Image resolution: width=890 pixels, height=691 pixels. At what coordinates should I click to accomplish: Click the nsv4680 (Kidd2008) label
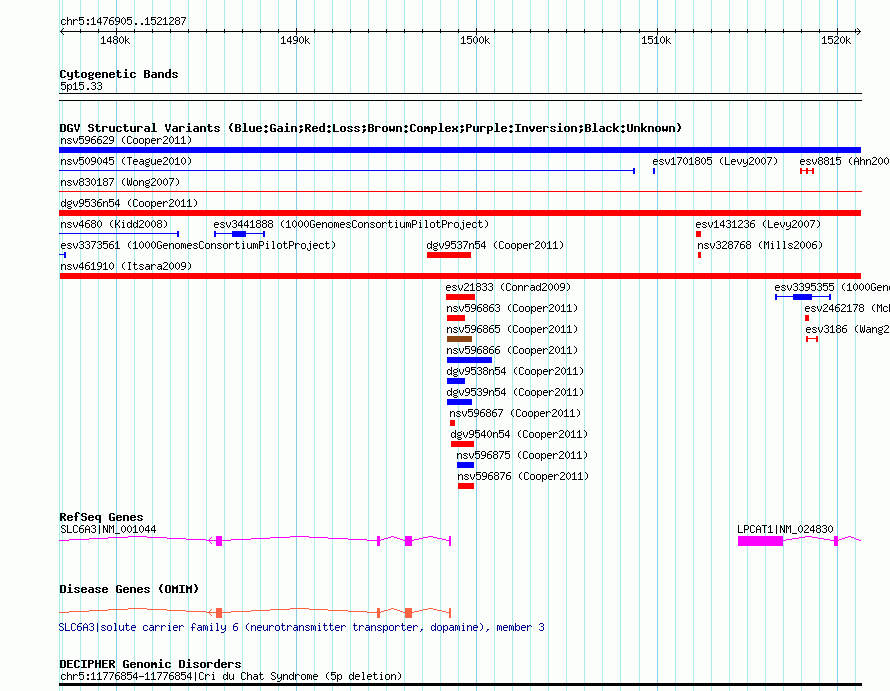114,224
